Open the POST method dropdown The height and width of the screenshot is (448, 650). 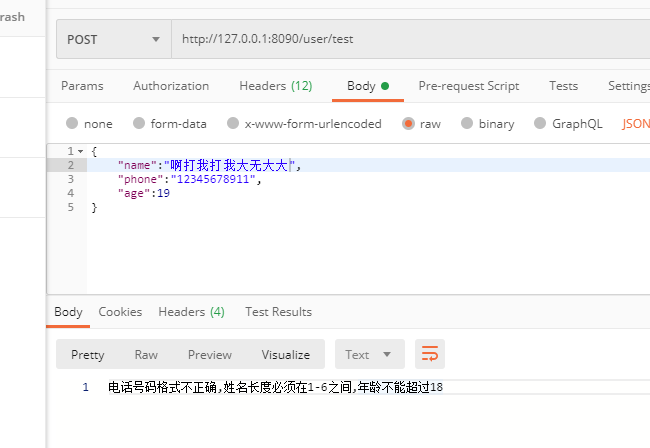pos(113,39)
